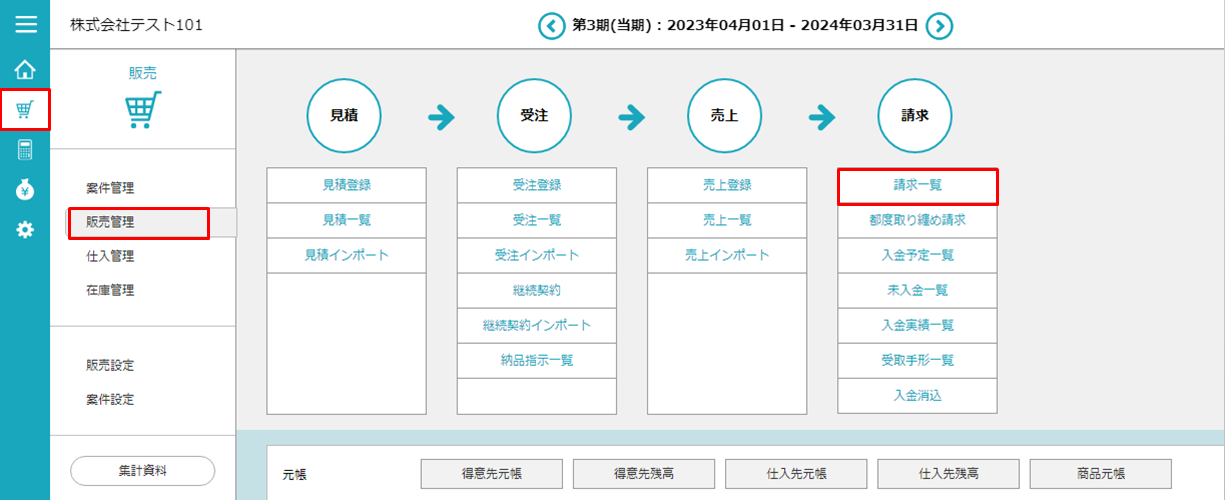Open the calculator accounting icon
This screenshot has height=500, width=1225.
click(25, 150)
